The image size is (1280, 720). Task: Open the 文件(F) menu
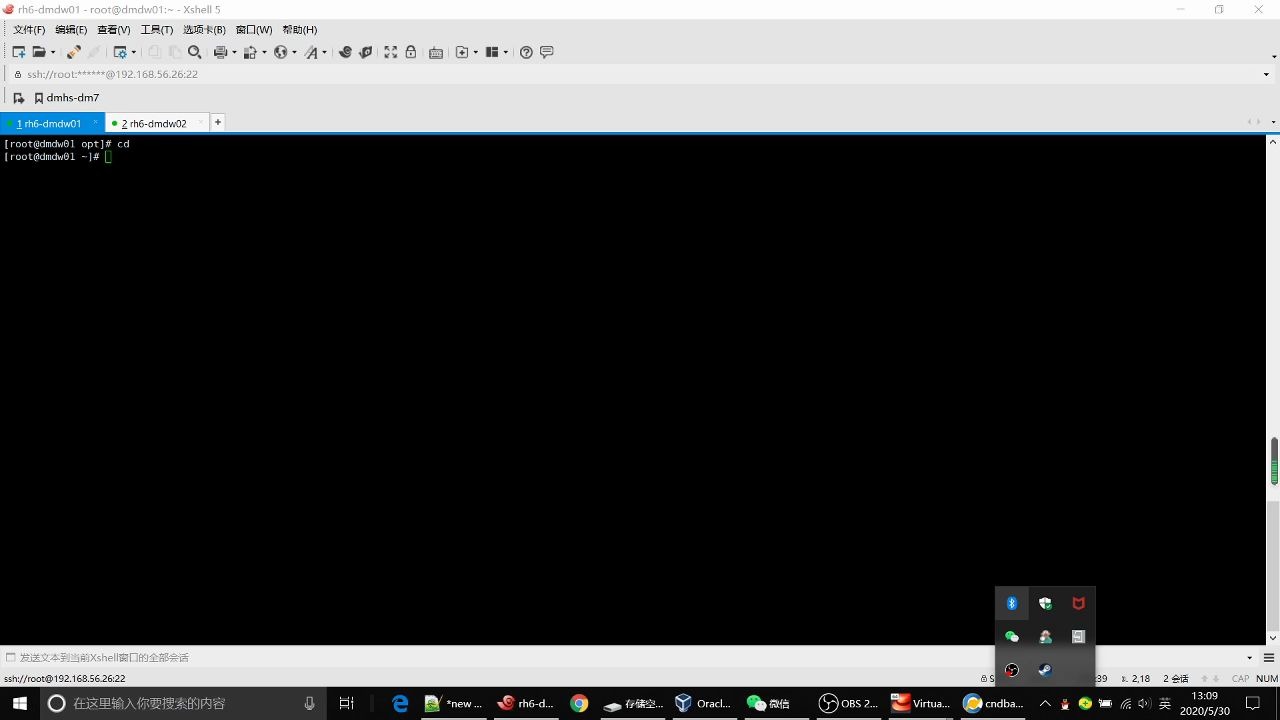pyautogui.click(x=28, y=30)
